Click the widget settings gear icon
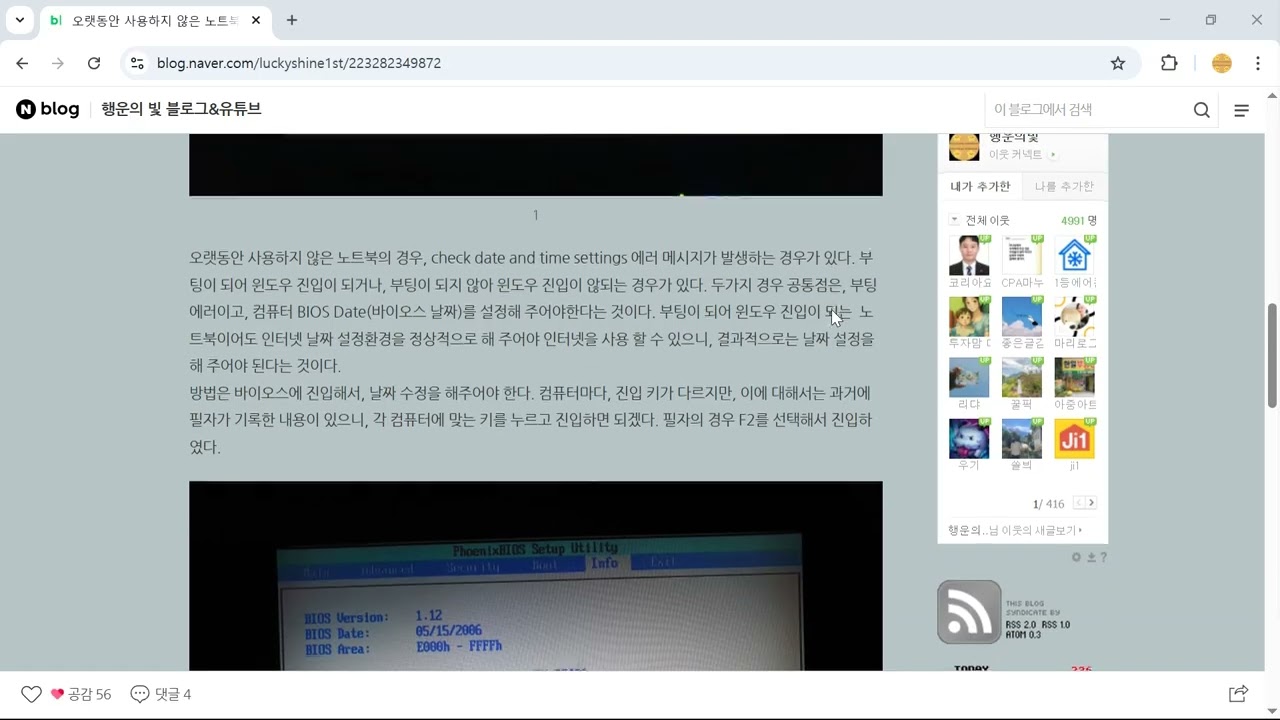This screenshot has width=1280, height=720. click(x=1076, y=557)
